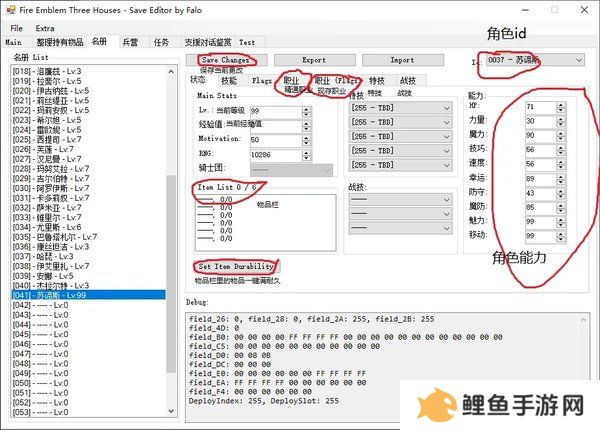Close the Save Editor window
Image resolution: width=600 pixels, height=430 pixels.
pyautogui.click(x=584, y=10)
